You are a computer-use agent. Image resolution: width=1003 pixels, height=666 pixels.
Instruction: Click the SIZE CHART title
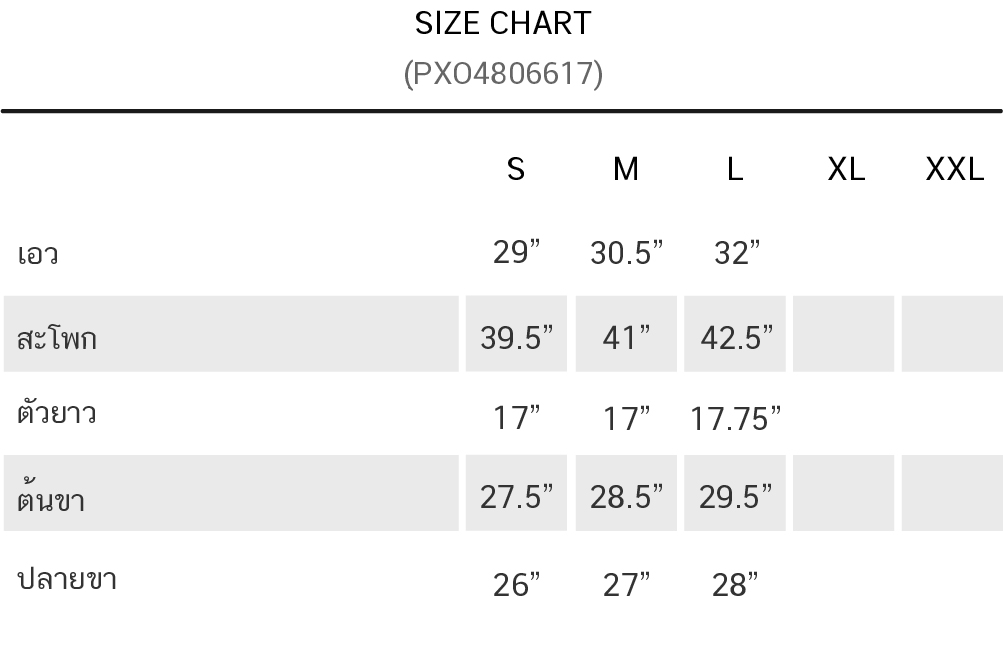coord(503,23)
